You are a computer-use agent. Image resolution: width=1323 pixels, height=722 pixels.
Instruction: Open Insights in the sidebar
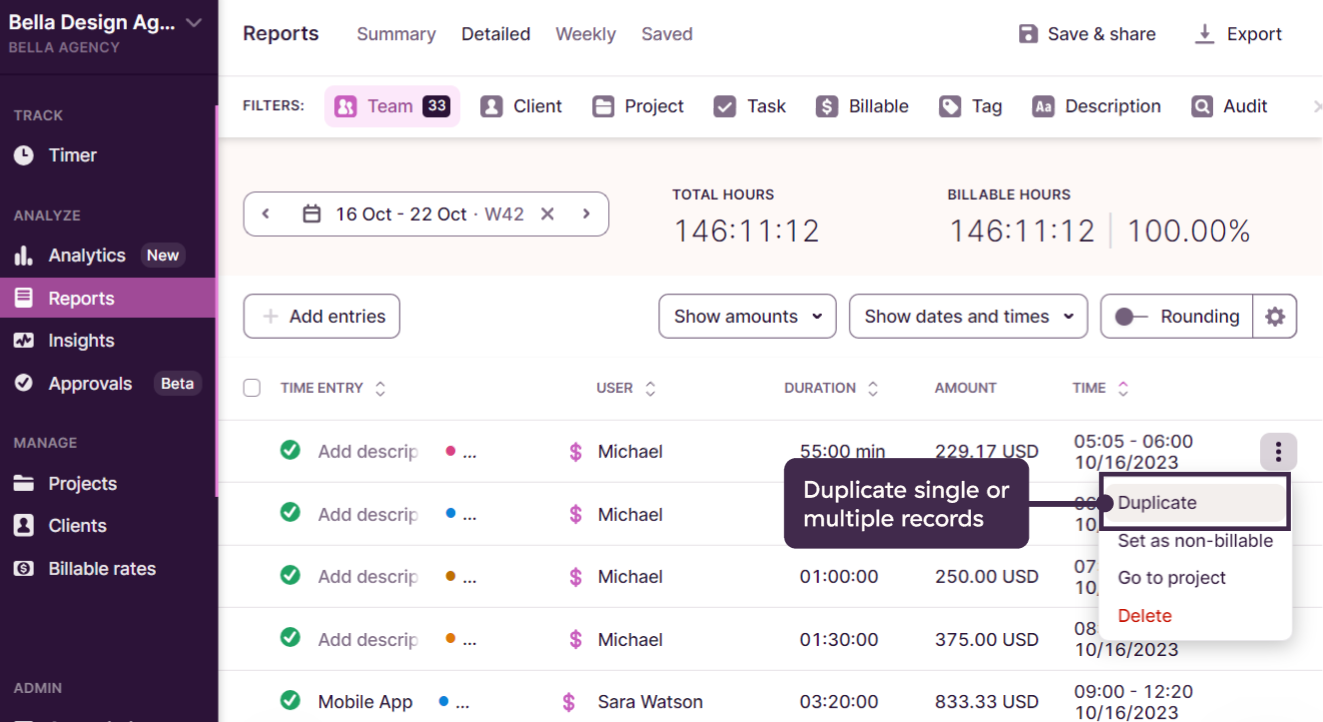click(81, 341)
